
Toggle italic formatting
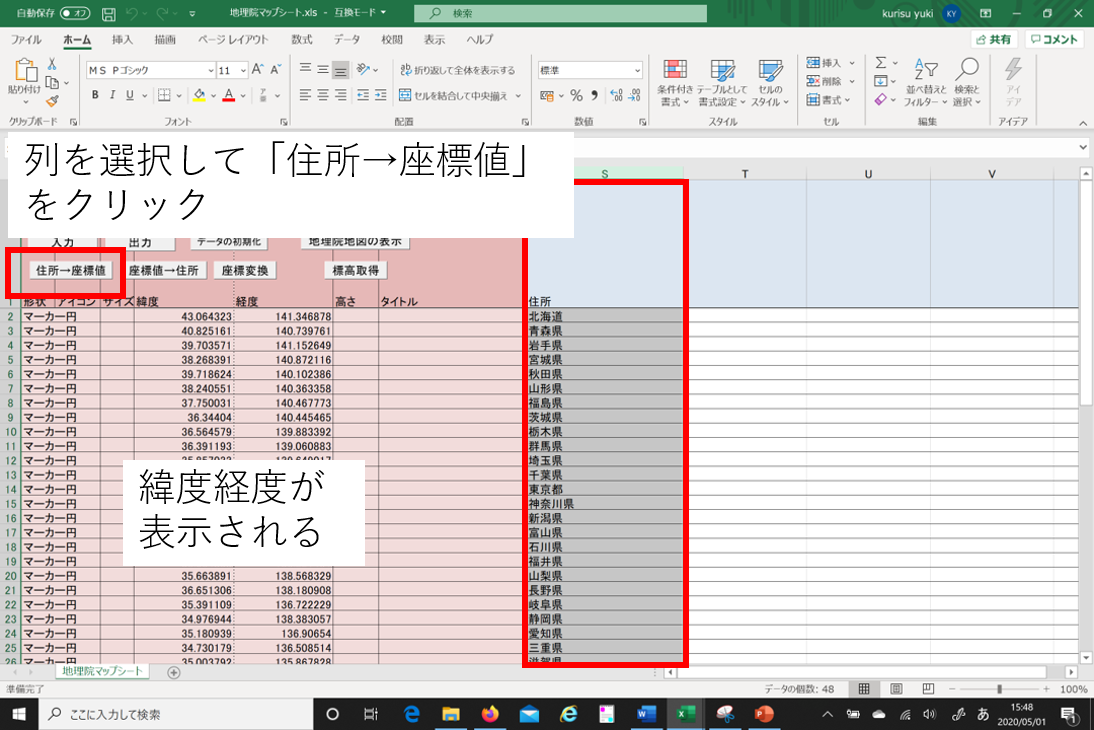click(x=112, y=95)
